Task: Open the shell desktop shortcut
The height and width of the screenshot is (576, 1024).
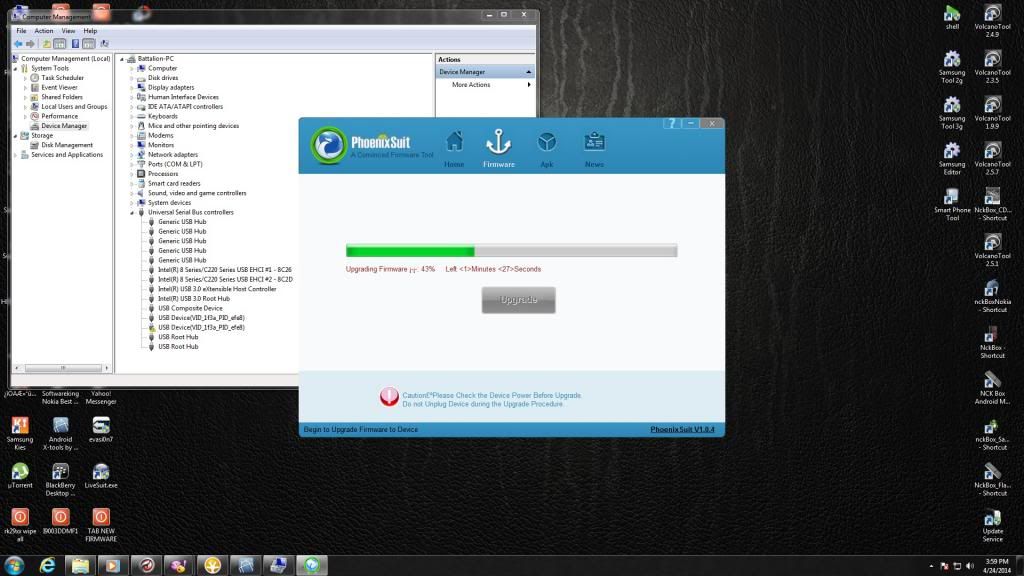Action: (x=952, y=18)
